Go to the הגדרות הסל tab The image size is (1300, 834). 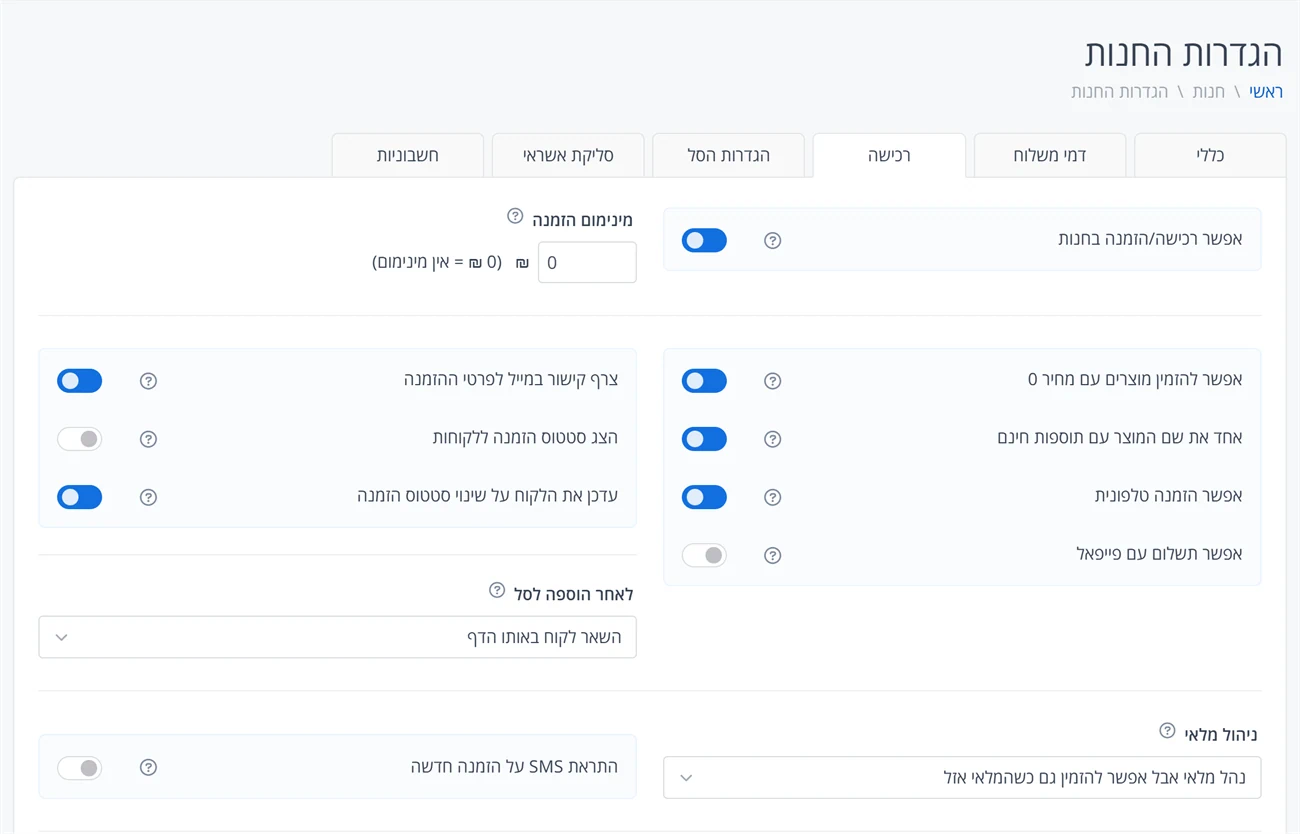[728, 155]
